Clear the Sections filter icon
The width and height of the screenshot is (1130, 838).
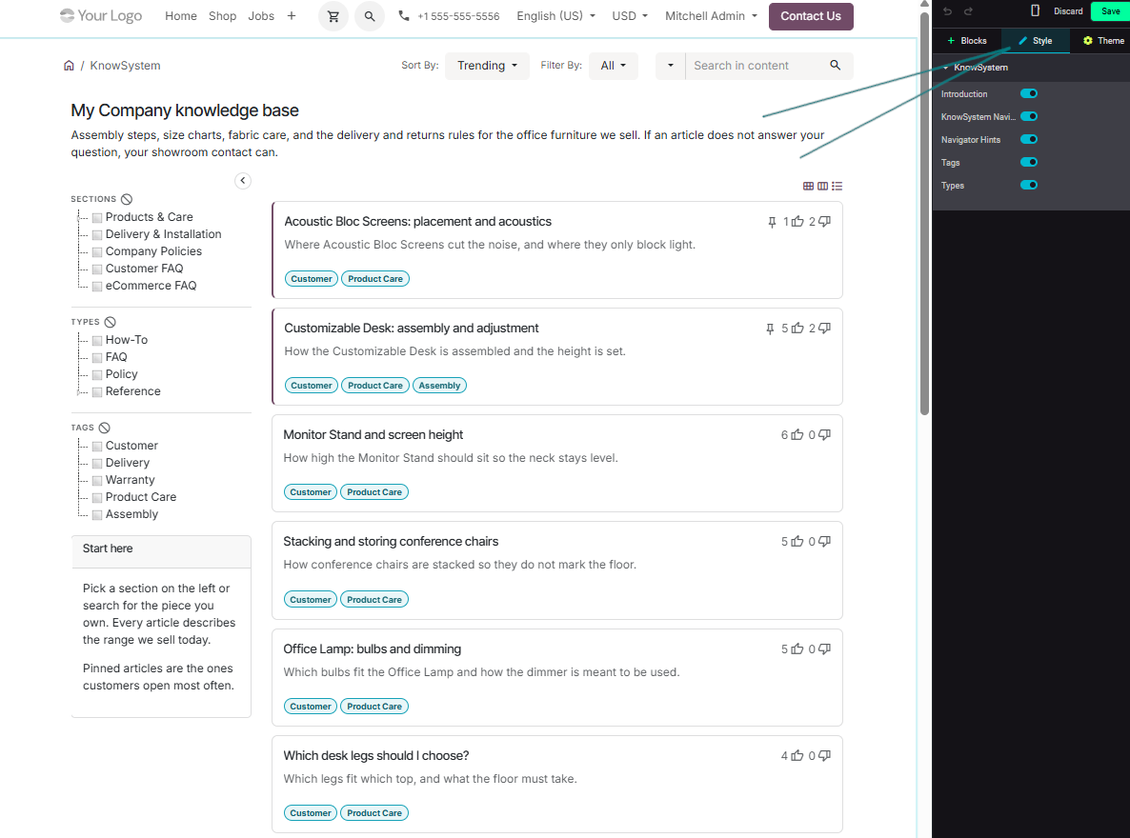127,199
